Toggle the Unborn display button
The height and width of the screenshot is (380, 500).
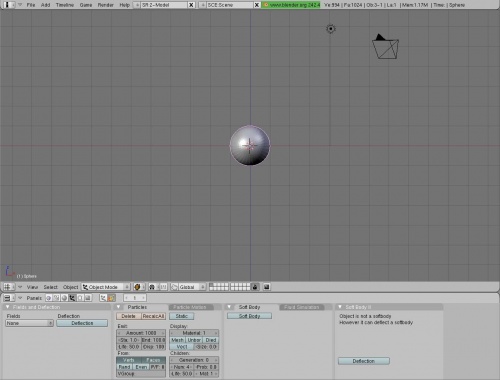194,340
